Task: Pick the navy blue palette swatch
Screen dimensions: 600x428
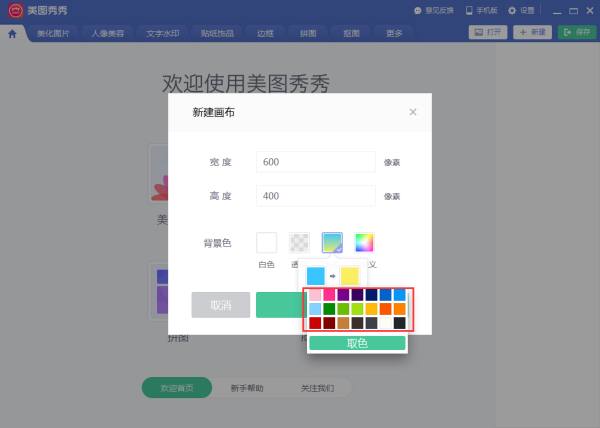Action: point(371,295)
